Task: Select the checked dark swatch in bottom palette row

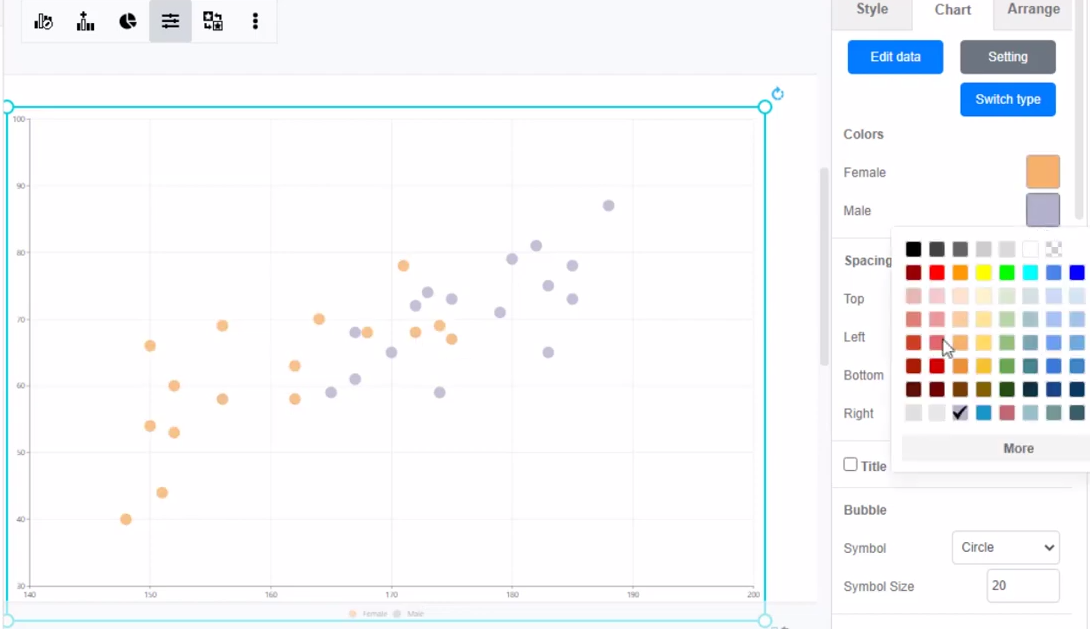Action: (960, 413)
